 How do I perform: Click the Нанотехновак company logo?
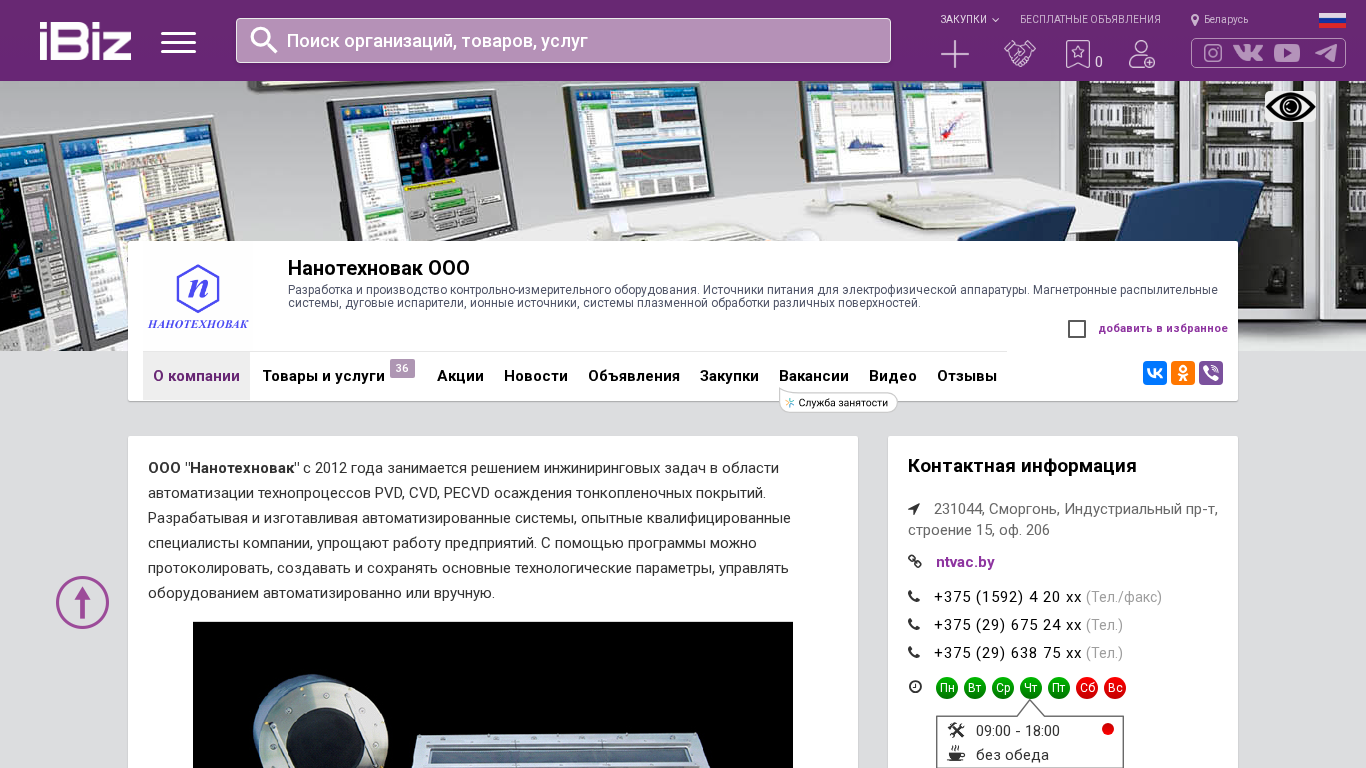click(x=198, y=297)
